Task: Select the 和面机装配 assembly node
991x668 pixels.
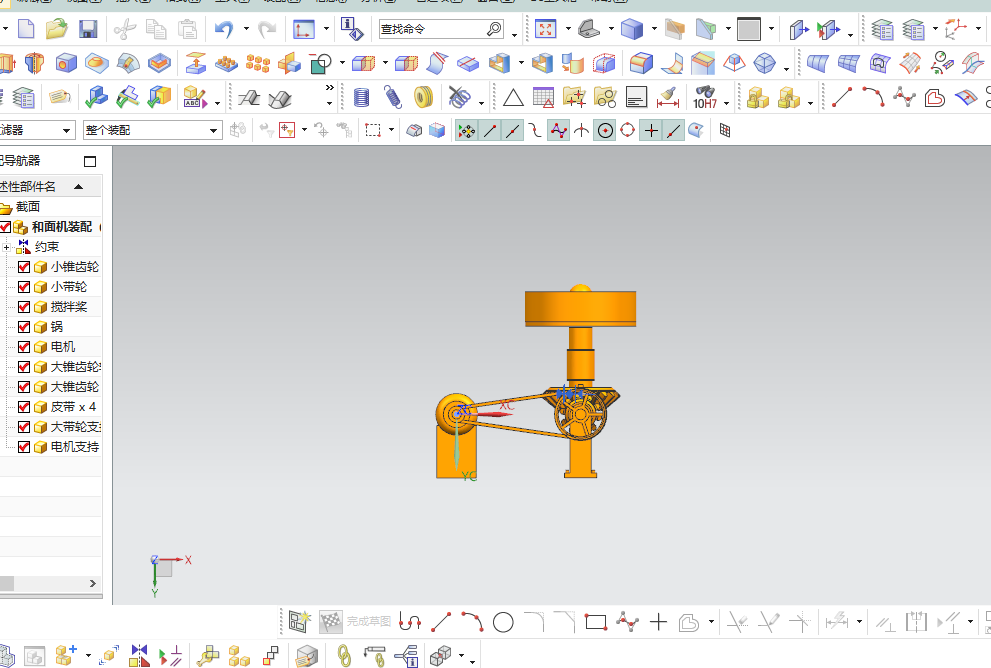Action: point(62,227)
